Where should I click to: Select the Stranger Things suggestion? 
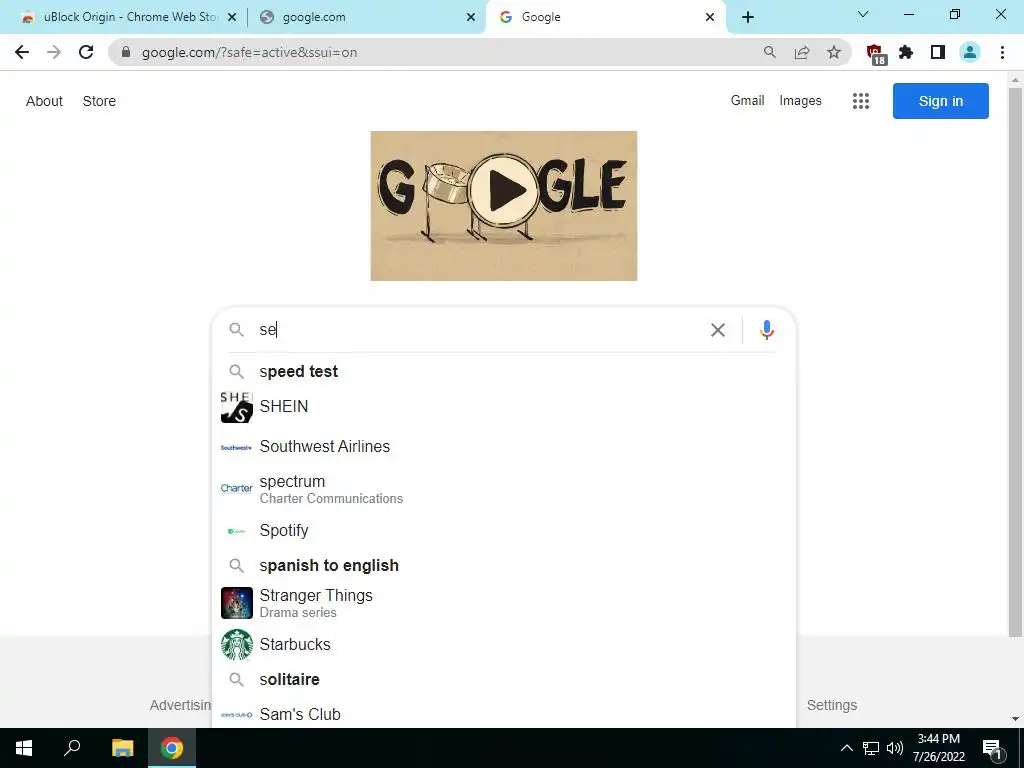click(504, 603)
